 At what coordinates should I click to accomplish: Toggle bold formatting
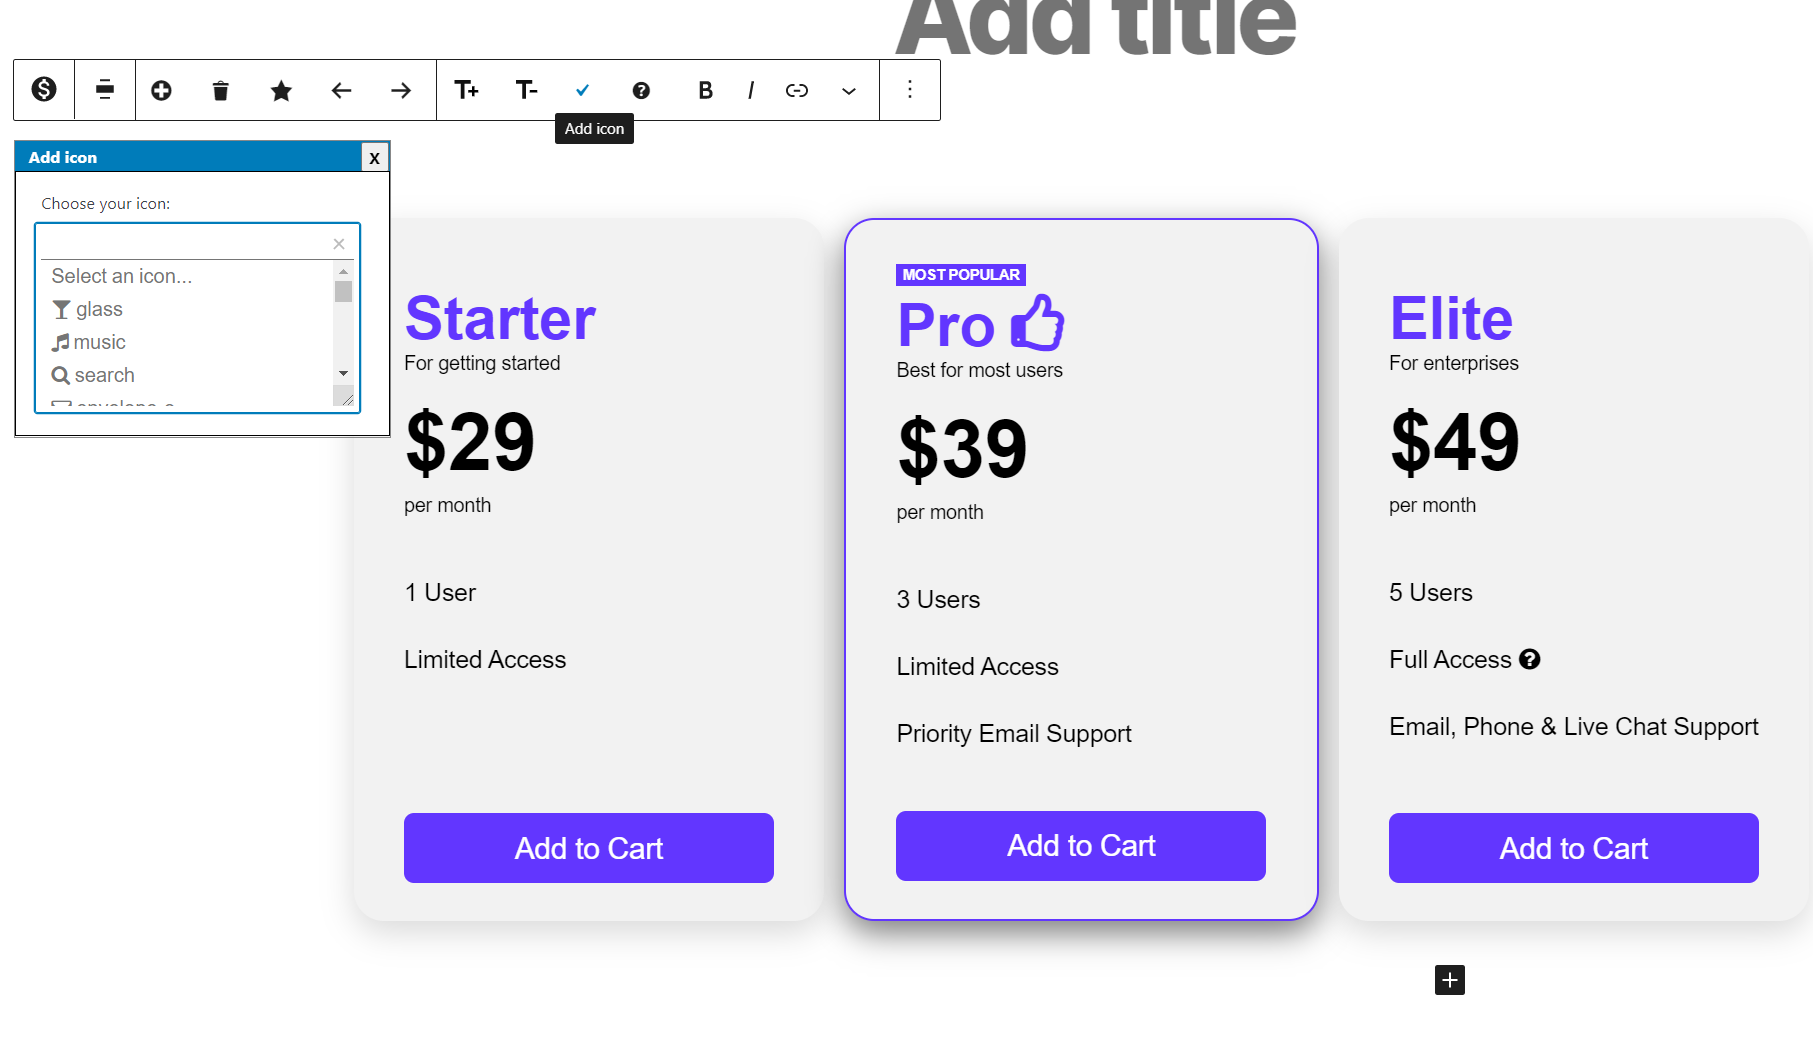tap(705, 90)
